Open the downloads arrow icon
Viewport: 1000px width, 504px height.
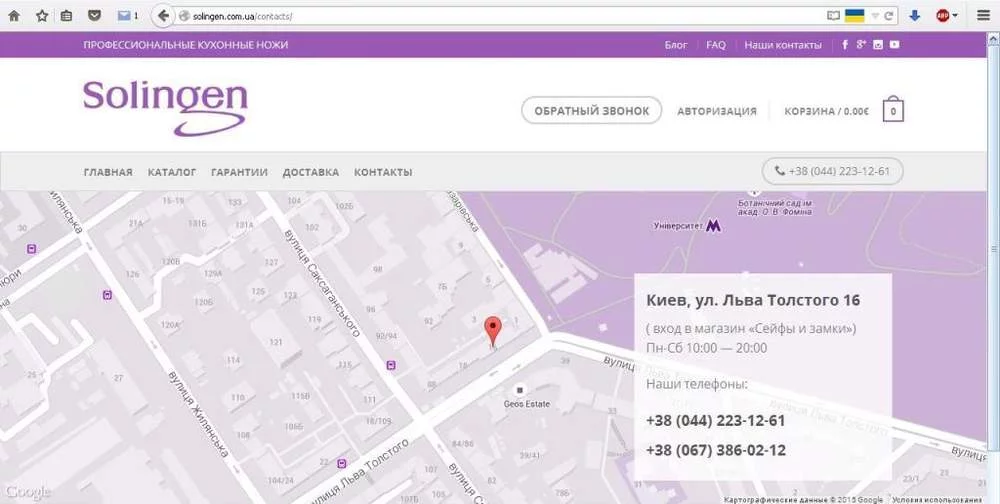915,16
